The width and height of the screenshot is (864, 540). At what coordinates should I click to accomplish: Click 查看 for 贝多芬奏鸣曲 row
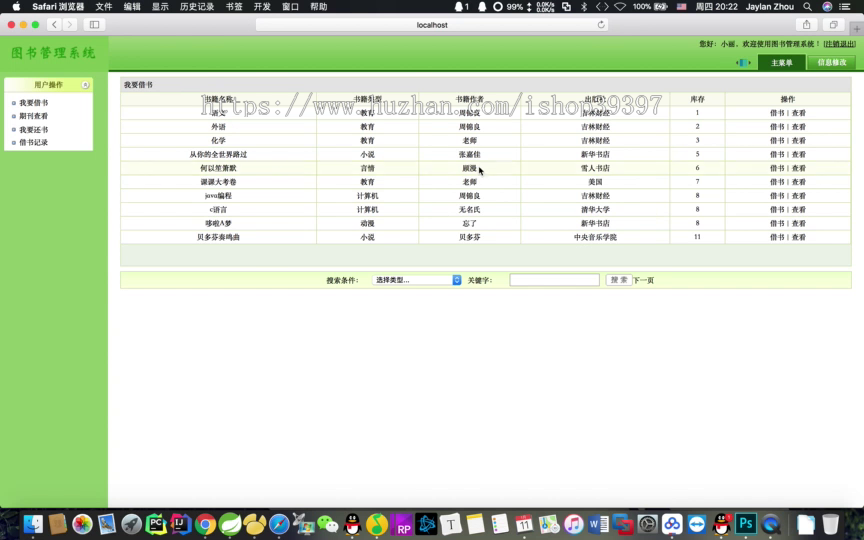pyautogui.click(x=798, y=237)
